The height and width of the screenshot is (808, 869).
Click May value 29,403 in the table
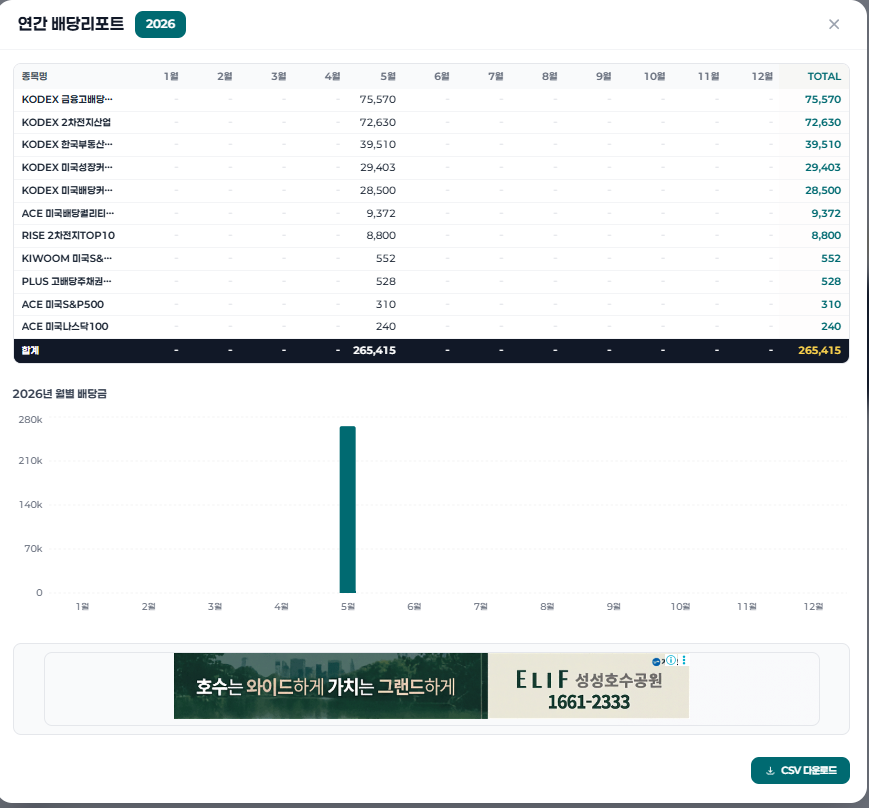point(377,167)
